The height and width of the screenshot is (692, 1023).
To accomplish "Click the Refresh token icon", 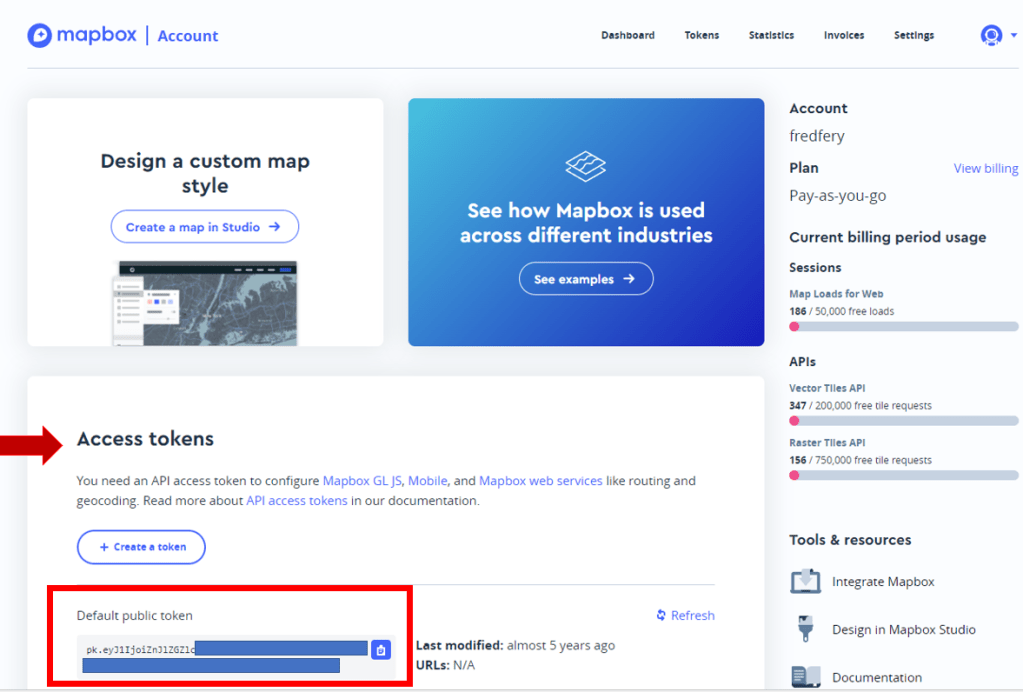I will click(661, 615).
